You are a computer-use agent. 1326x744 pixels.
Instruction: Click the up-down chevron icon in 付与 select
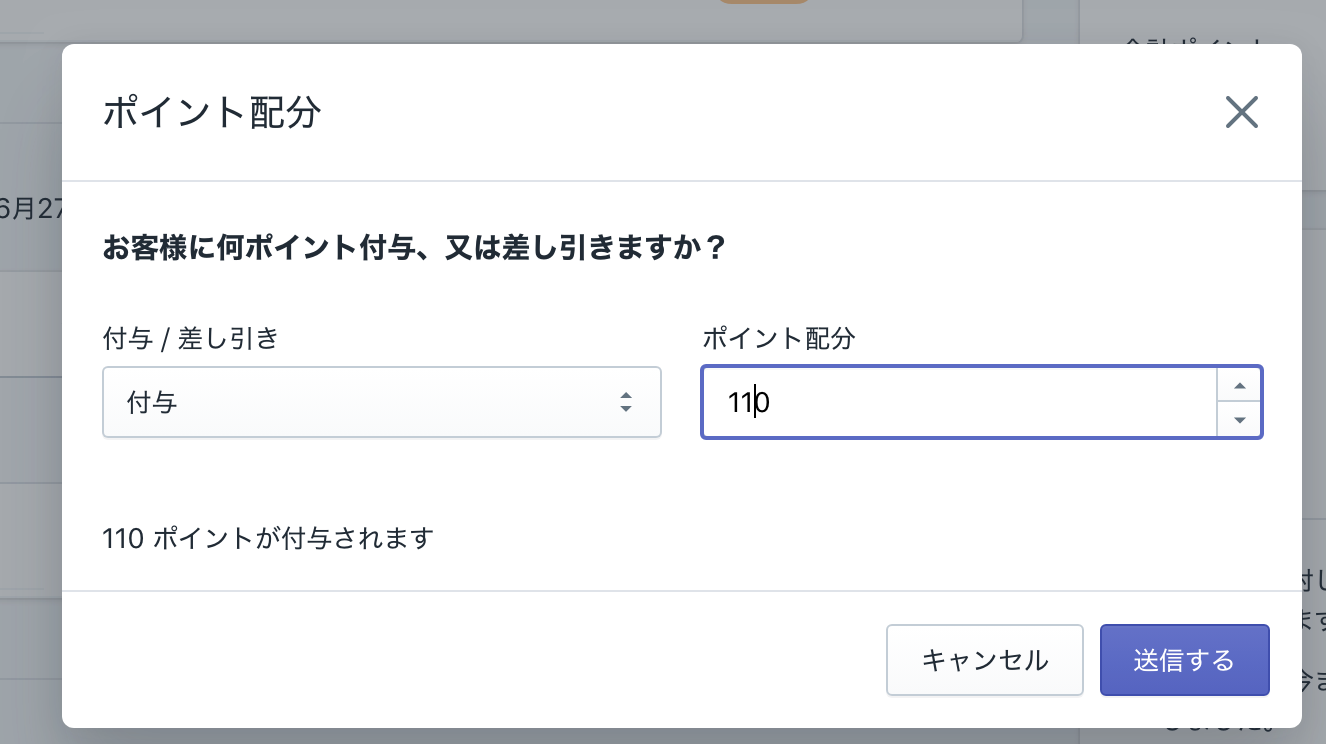coord(625,402)
